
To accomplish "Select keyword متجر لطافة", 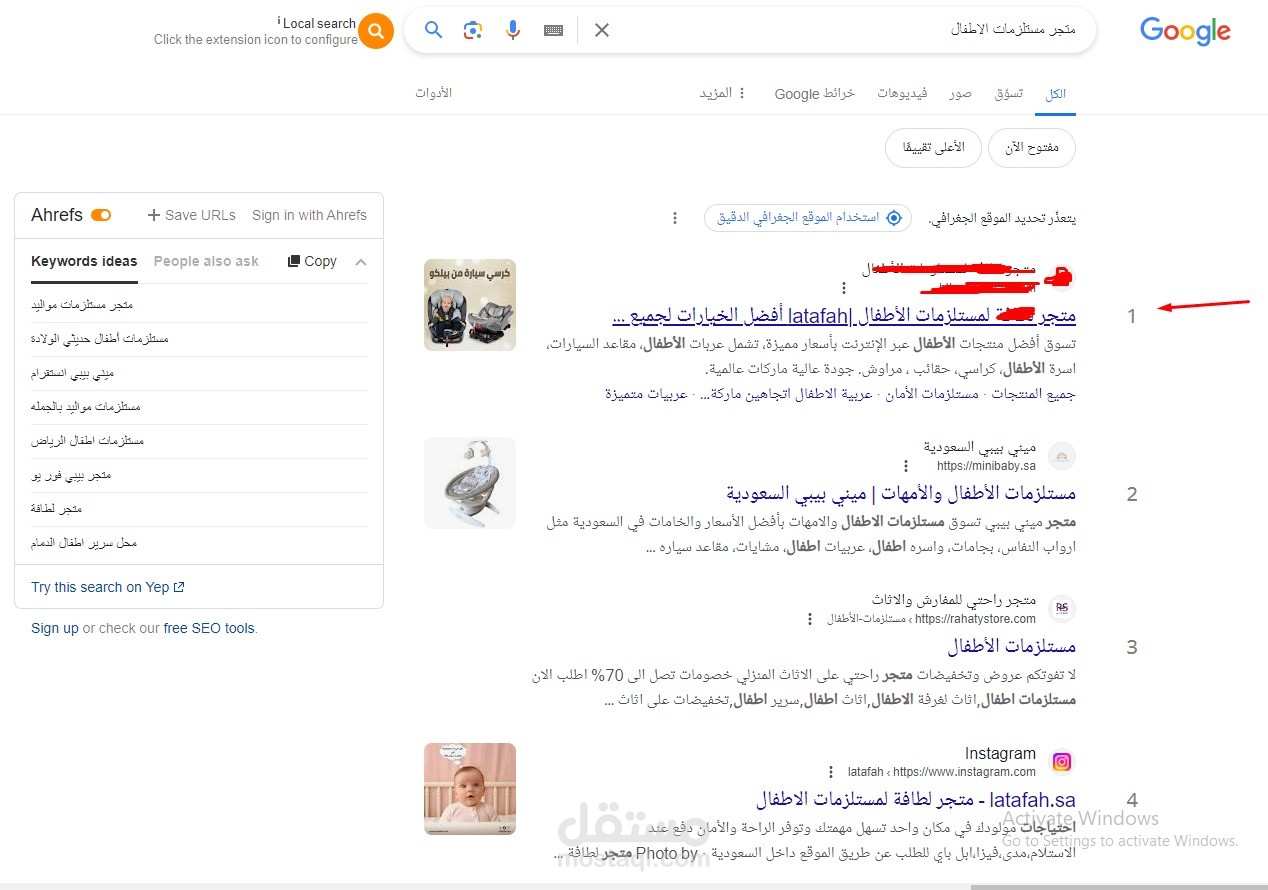I will pos(56,508).
